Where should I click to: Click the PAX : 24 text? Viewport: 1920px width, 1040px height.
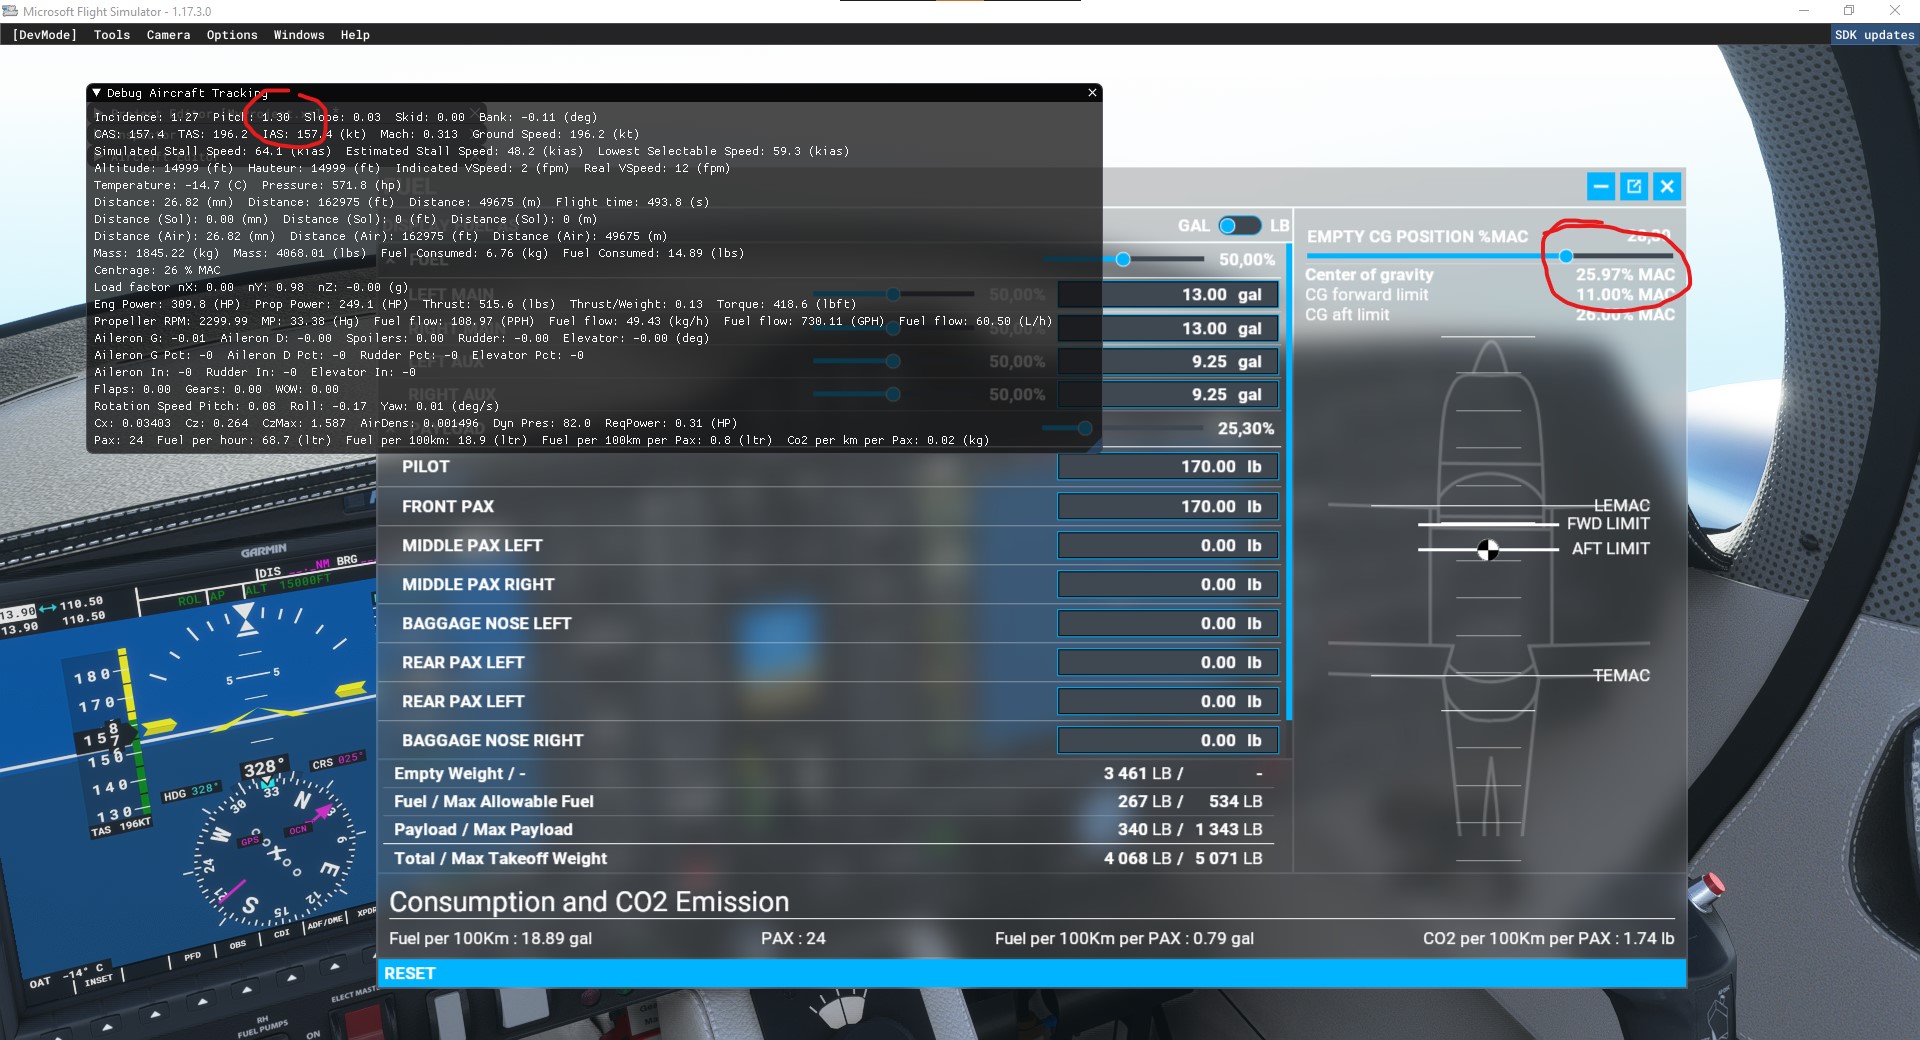click(x=793, y=939)
